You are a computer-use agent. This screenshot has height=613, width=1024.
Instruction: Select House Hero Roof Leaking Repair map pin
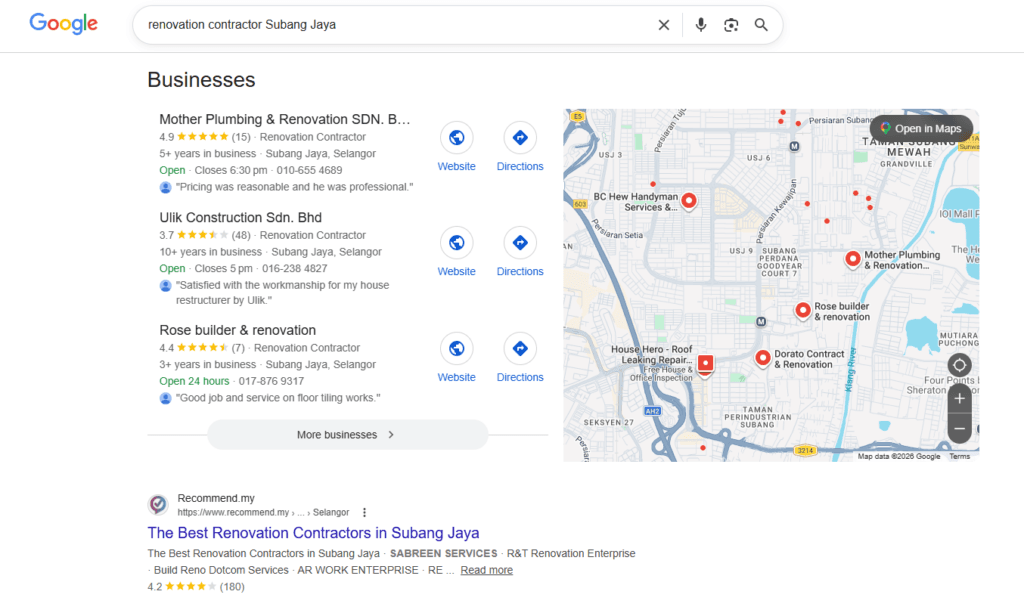(705, 364)
